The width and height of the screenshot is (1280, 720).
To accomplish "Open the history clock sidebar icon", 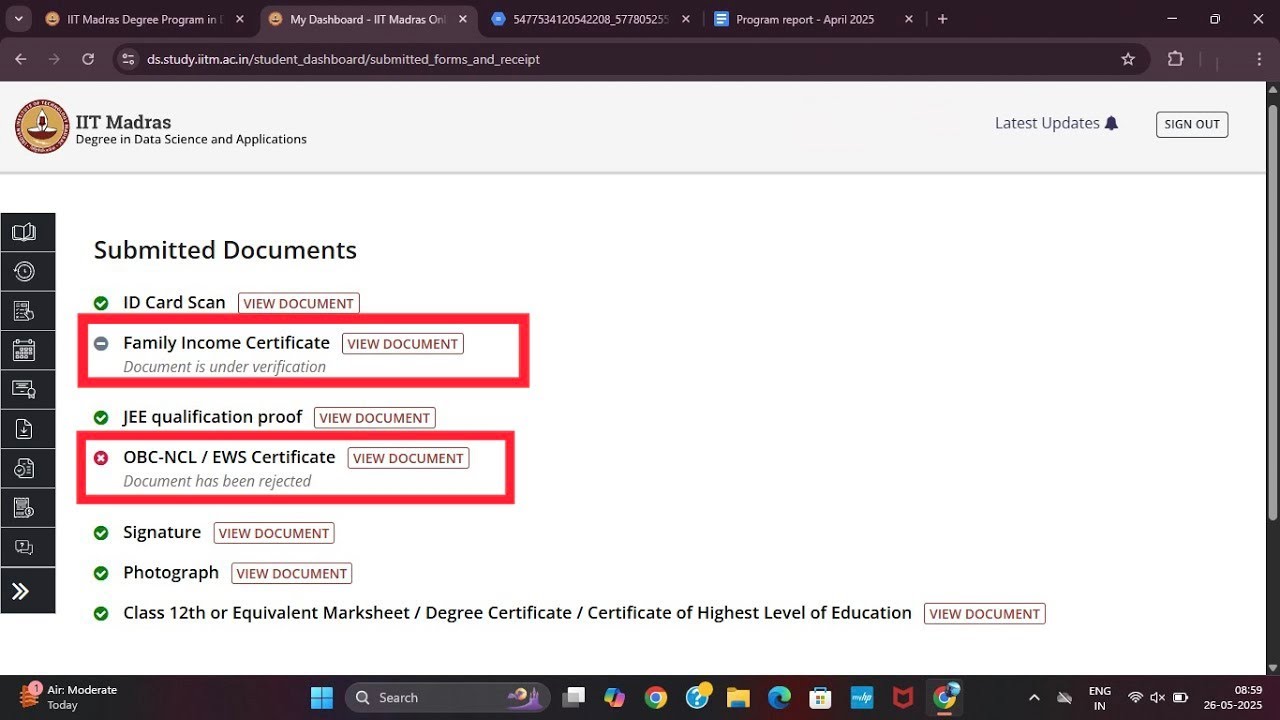I will 24,271.
